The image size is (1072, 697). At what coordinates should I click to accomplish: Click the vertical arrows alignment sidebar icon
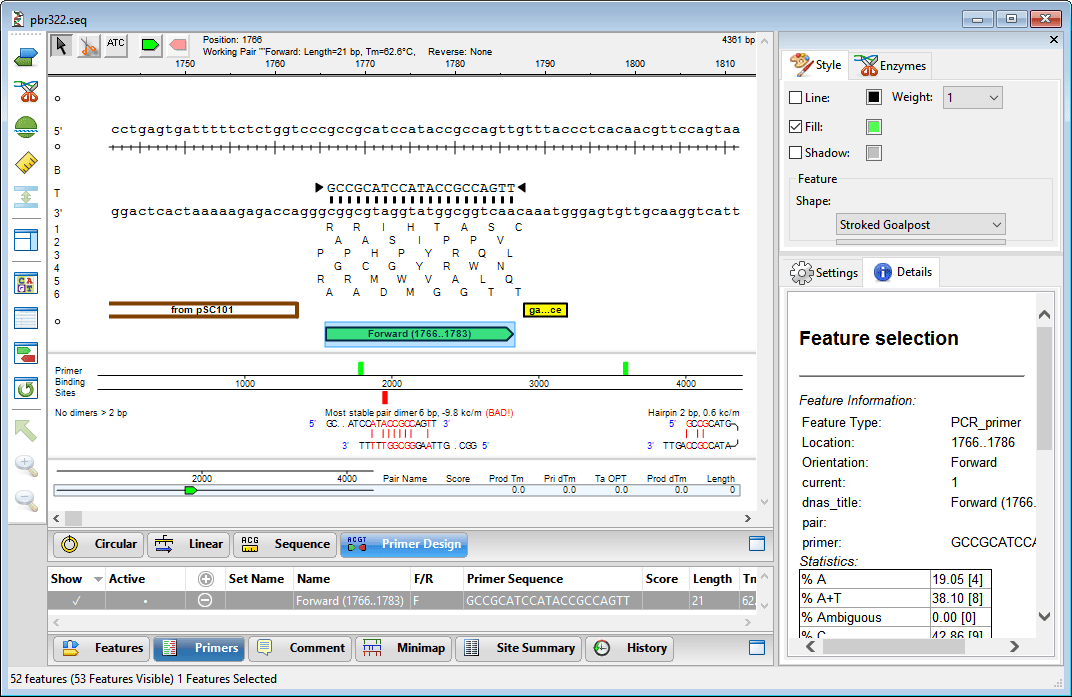(26, 197)
